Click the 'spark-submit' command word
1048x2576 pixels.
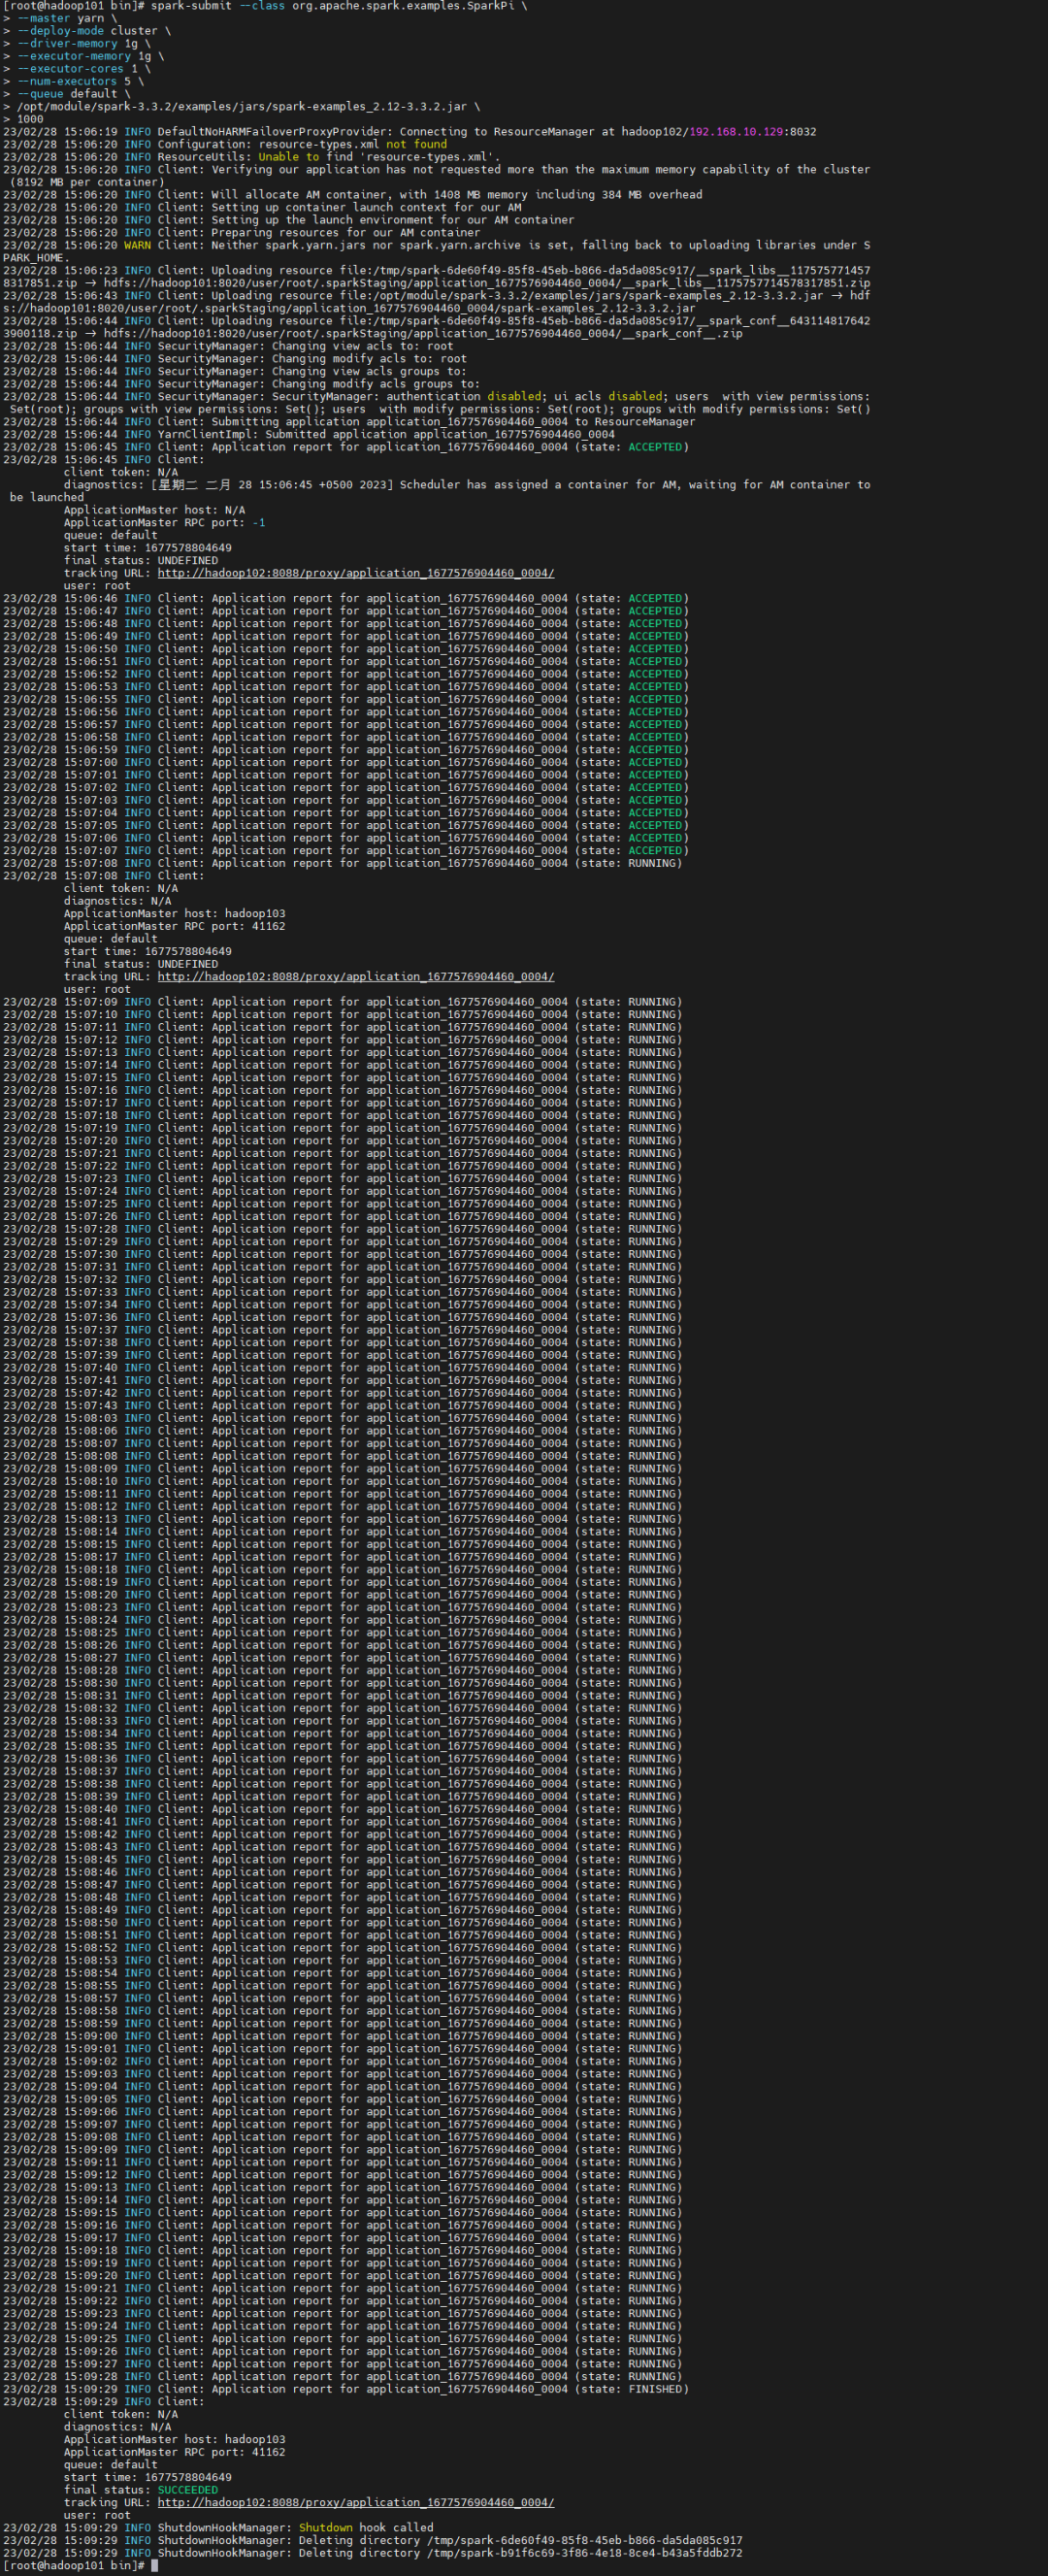pyautogui.click(x=190, y=6)
